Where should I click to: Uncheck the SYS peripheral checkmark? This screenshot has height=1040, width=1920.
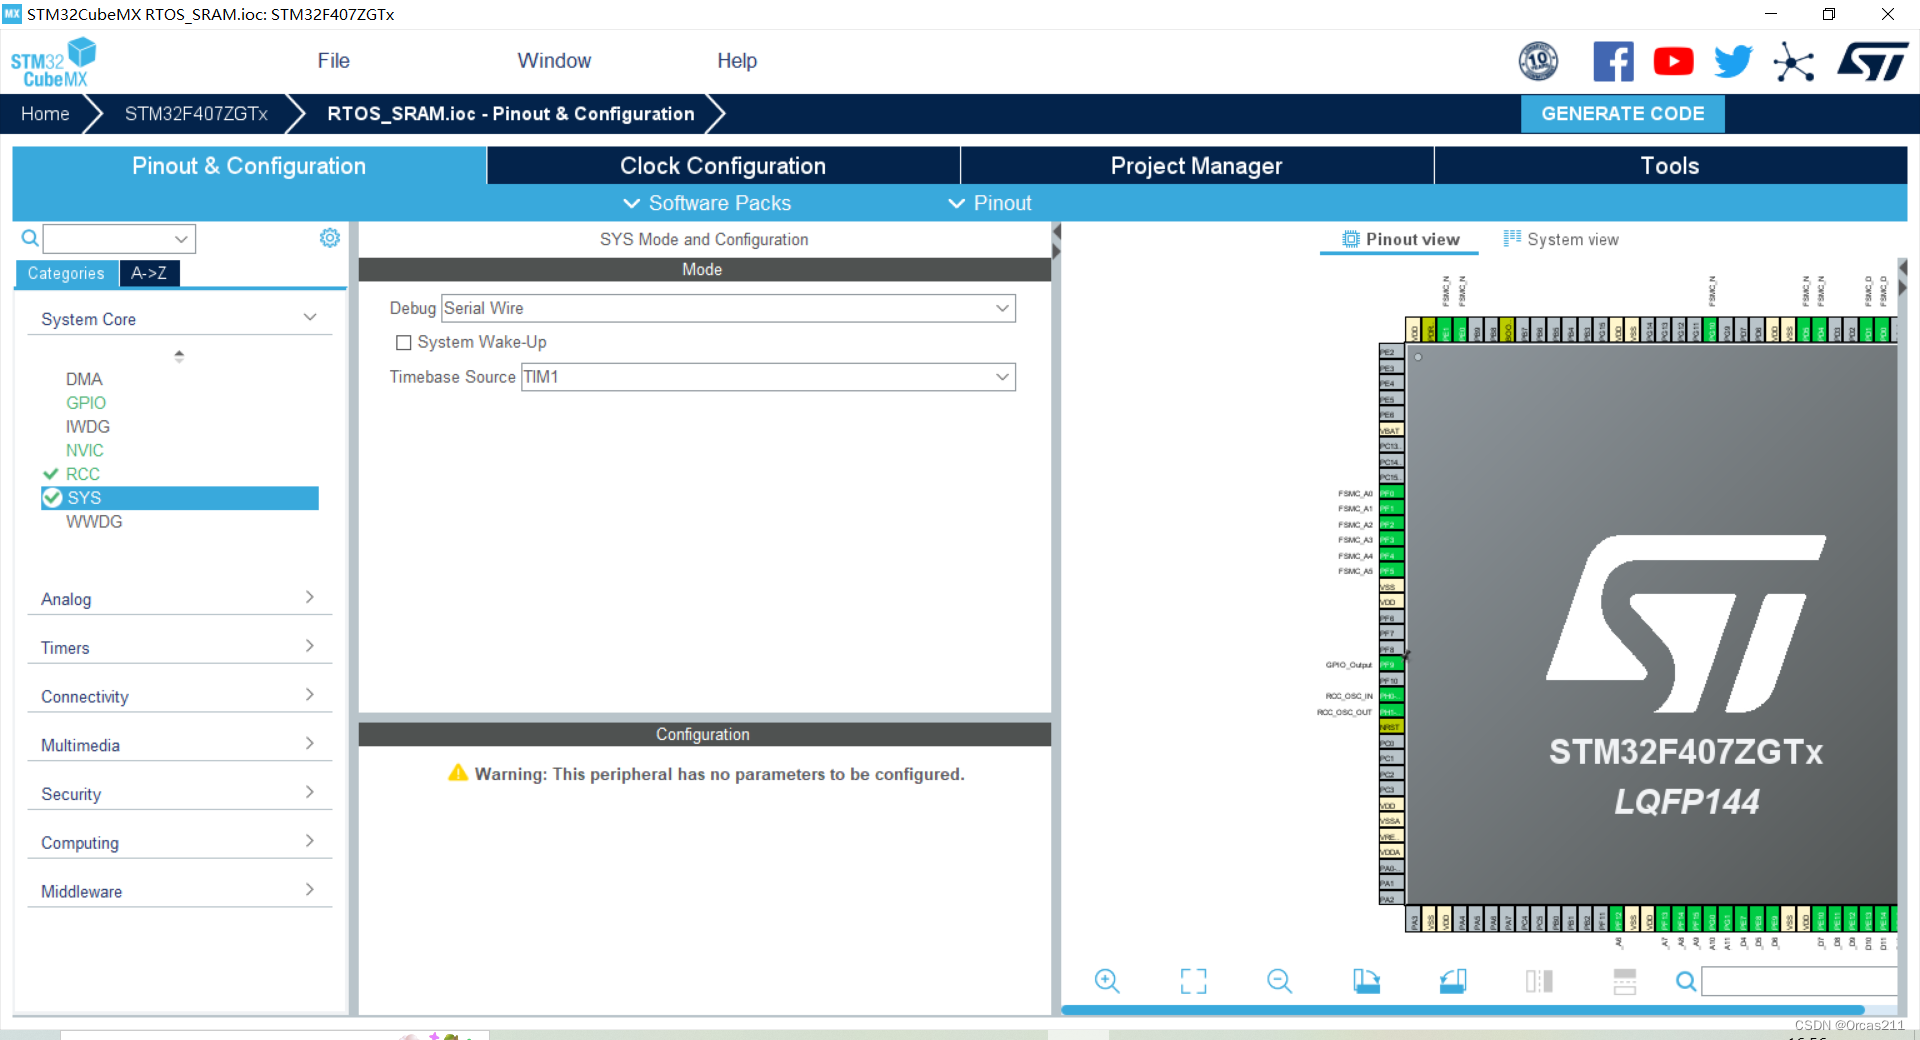point(52,497)
